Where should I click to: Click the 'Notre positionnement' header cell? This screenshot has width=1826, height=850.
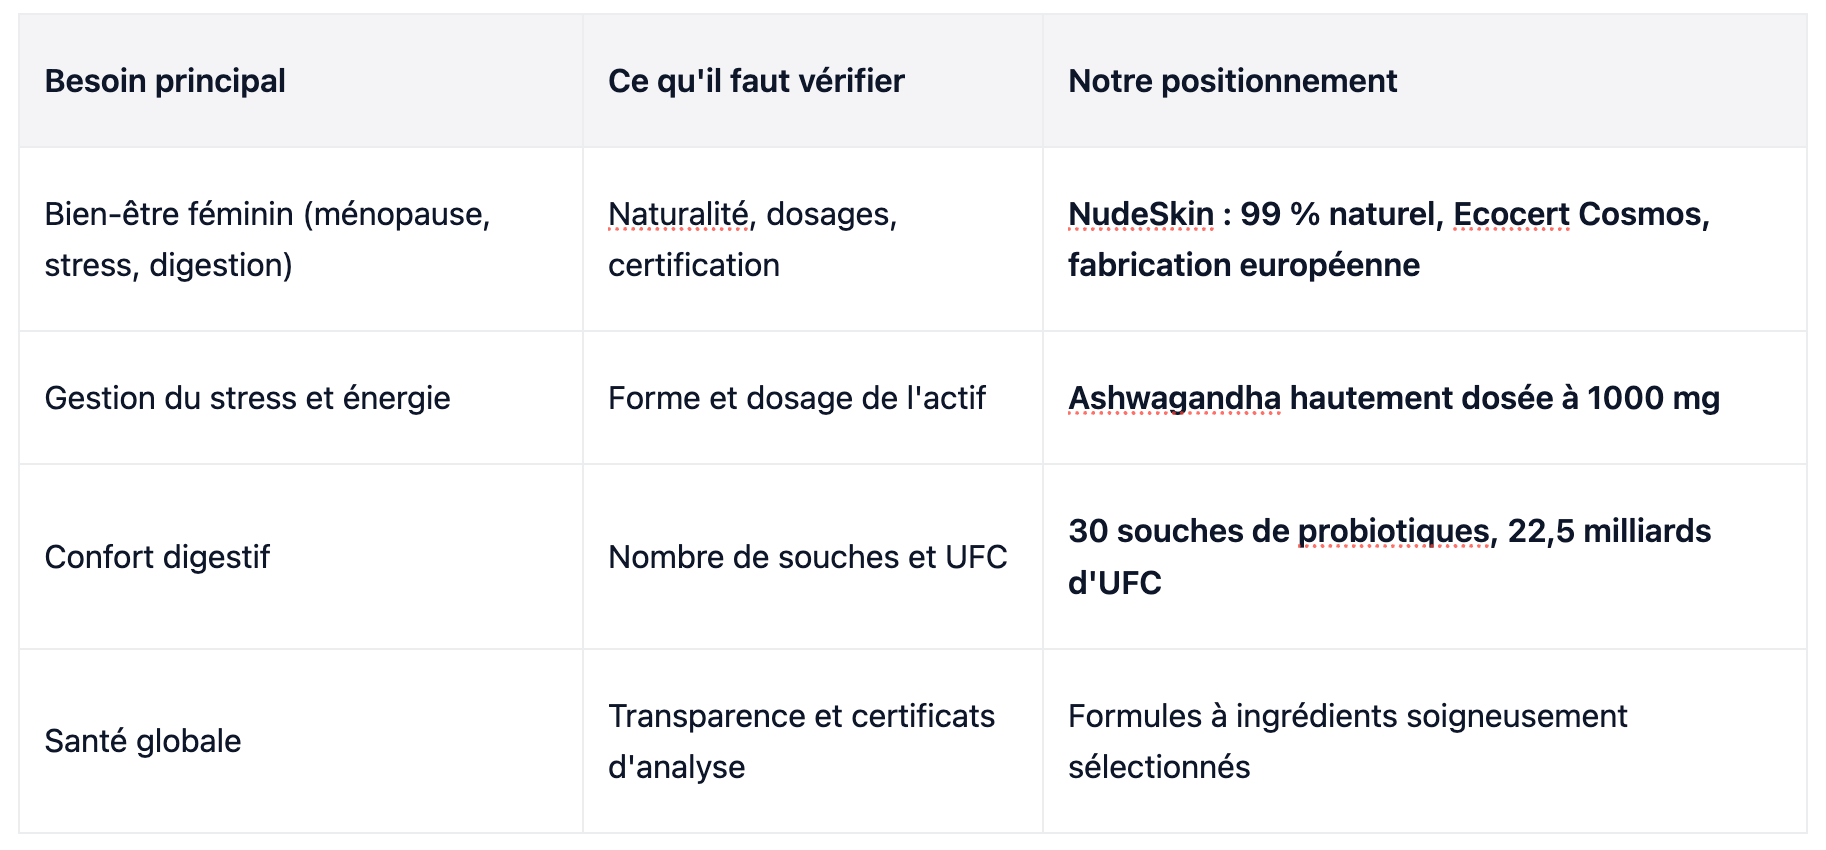coord(1425,81)
